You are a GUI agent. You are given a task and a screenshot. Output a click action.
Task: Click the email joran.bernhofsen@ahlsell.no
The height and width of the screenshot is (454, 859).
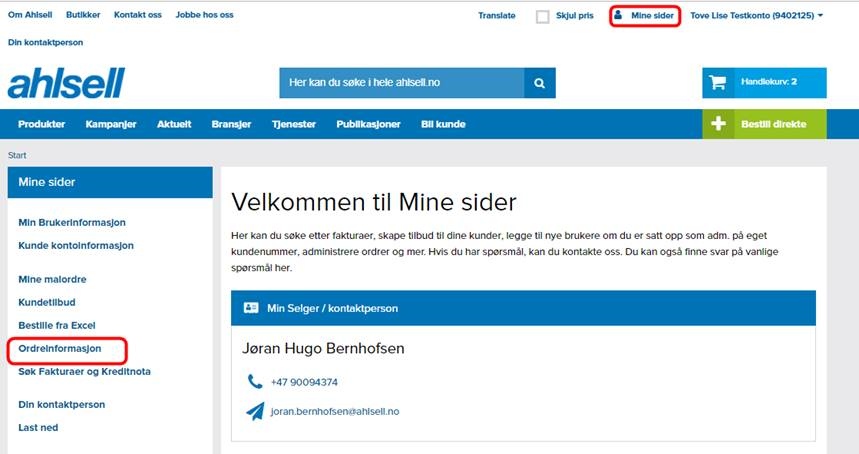tap(335, 411)
